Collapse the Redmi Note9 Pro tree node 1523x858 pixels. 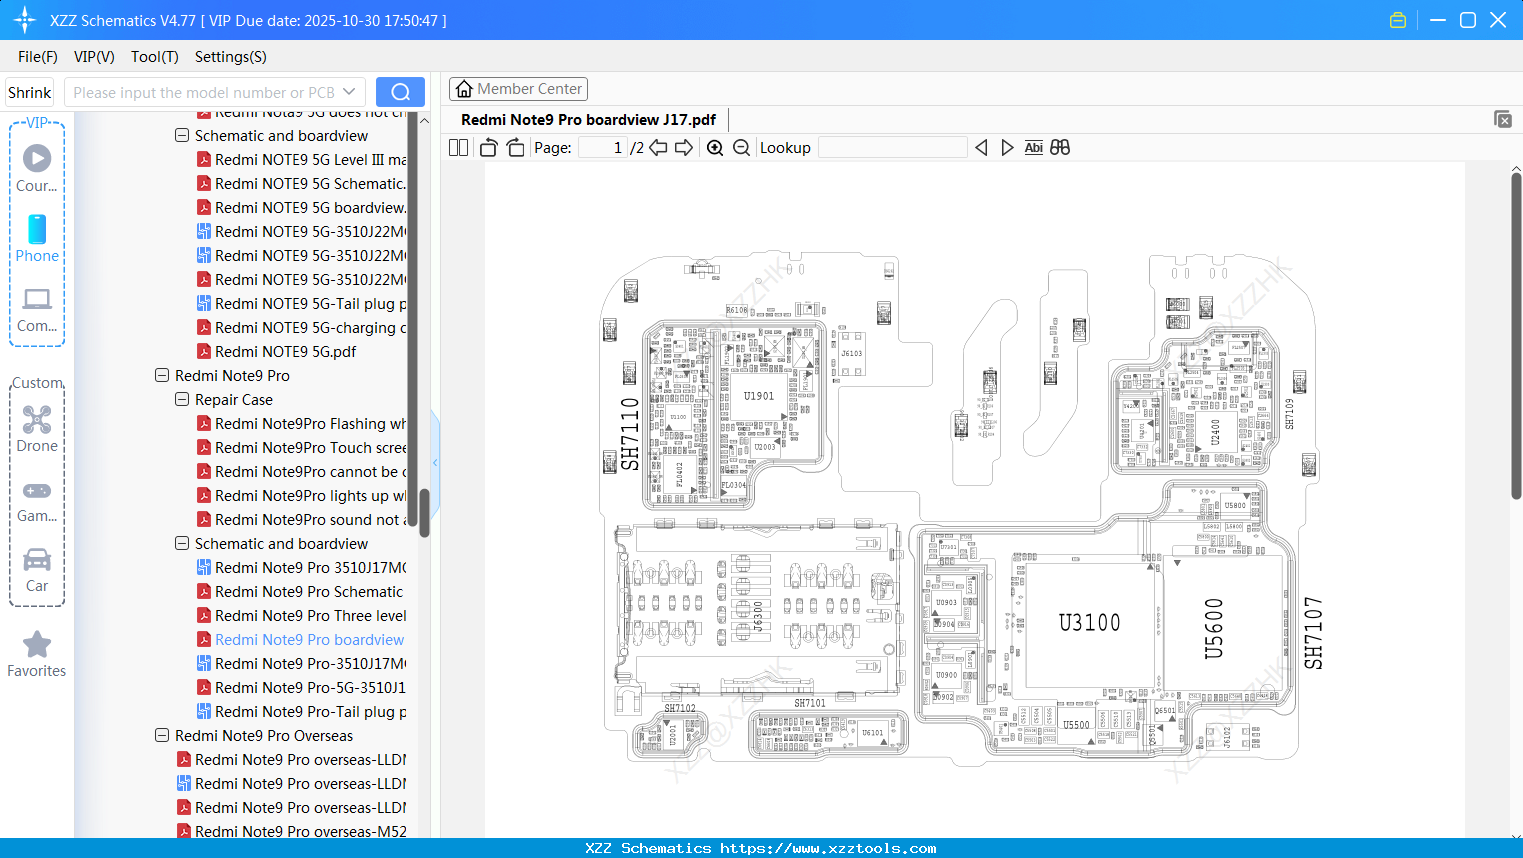coord(162,376)
